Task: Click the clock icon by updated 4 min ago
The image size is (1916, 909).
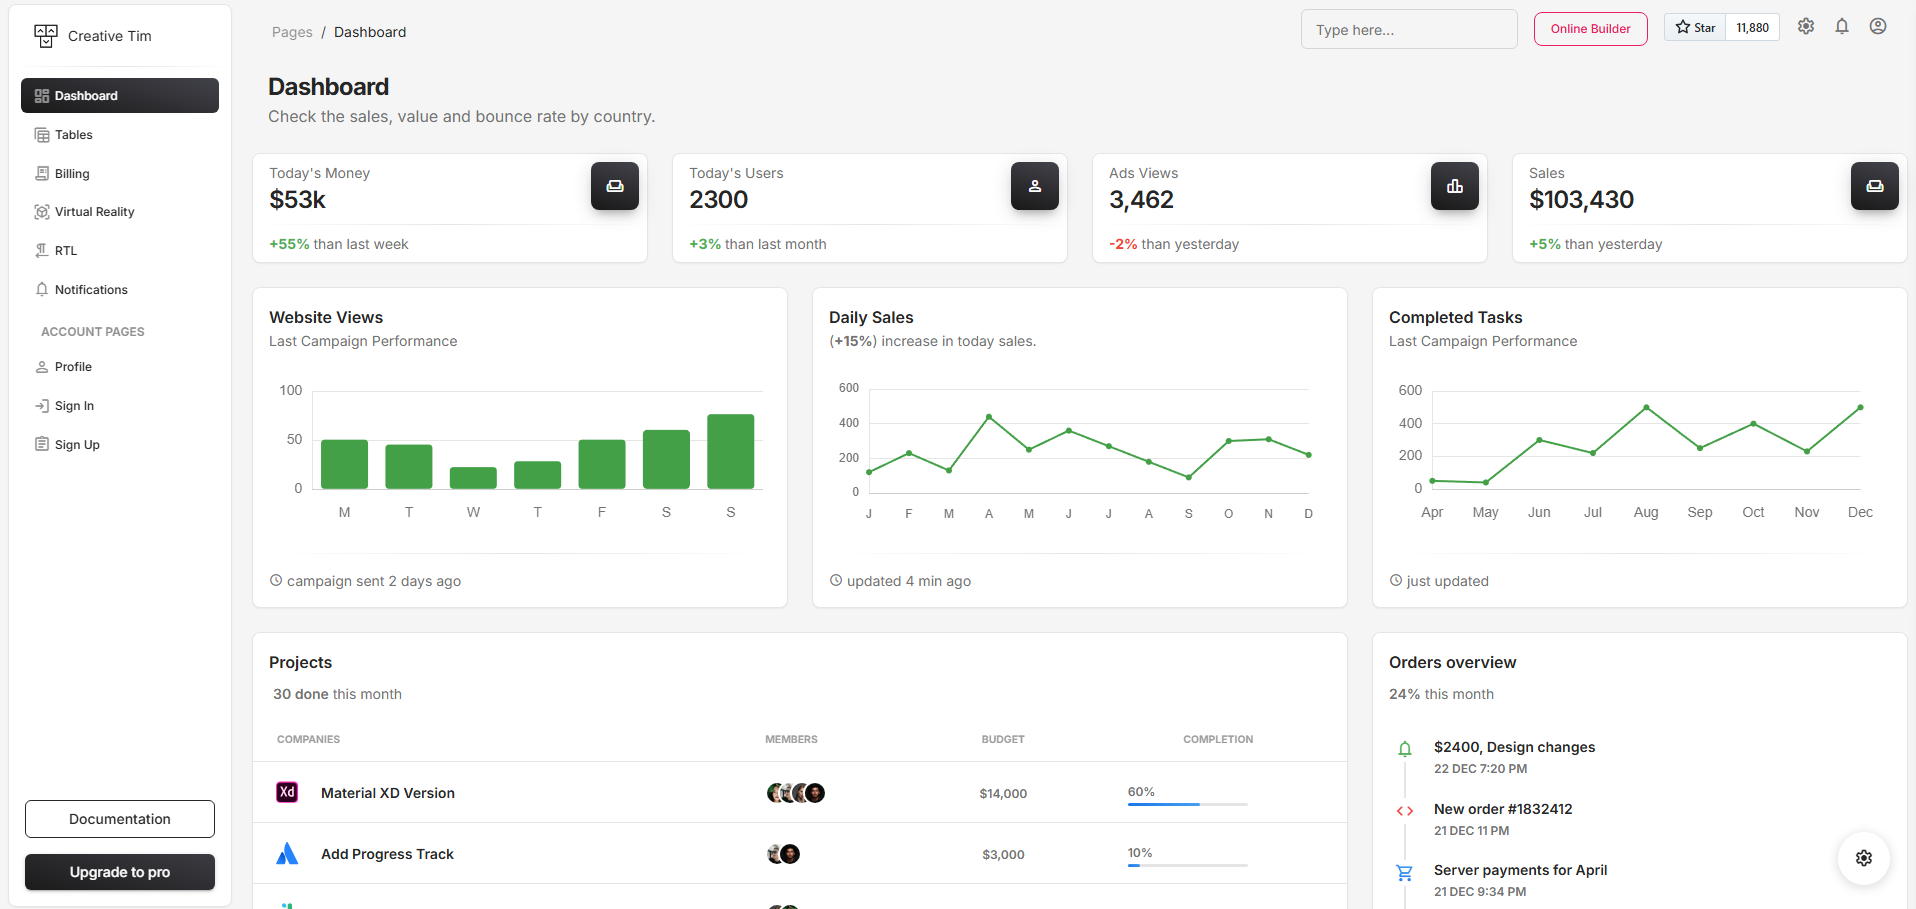Action: 836,580
